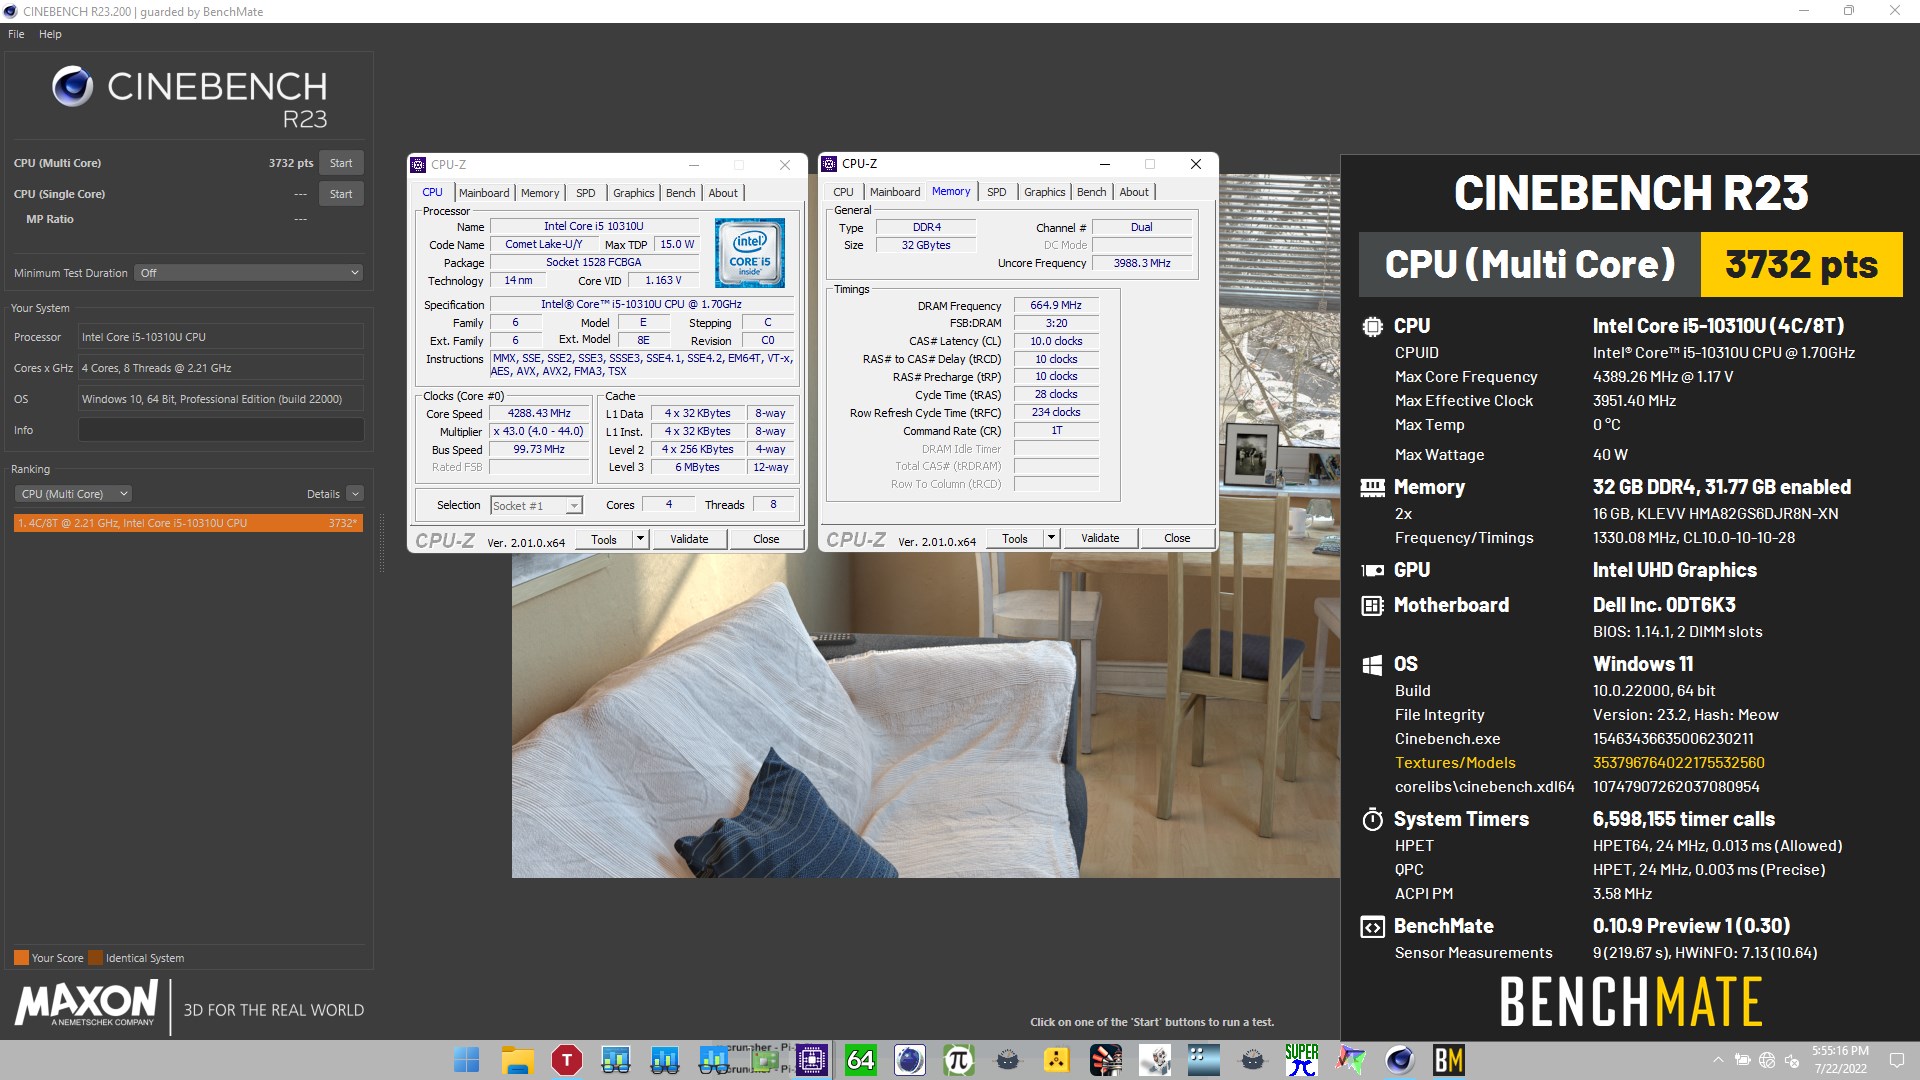Open Graphics tab in right CPU-Z window
The image size is (1920, 1080).
click(x=1044, y=192)
